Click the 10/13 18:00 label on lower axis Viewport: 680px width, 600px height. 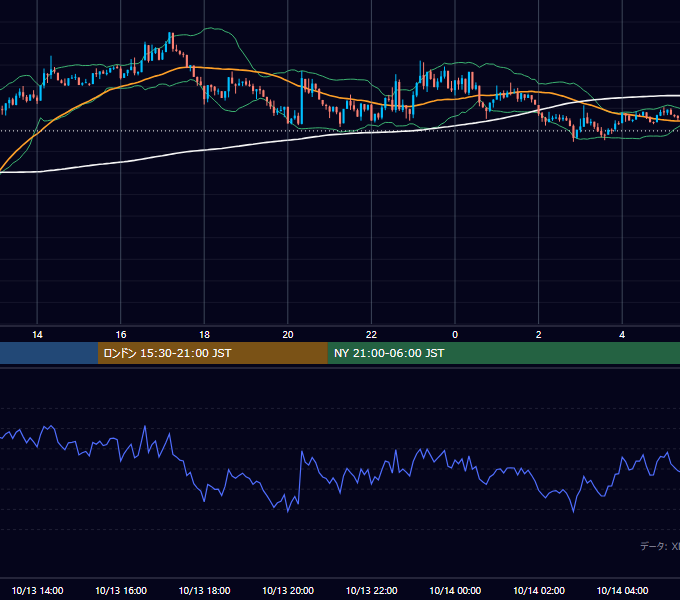click(x=204, y=590)
